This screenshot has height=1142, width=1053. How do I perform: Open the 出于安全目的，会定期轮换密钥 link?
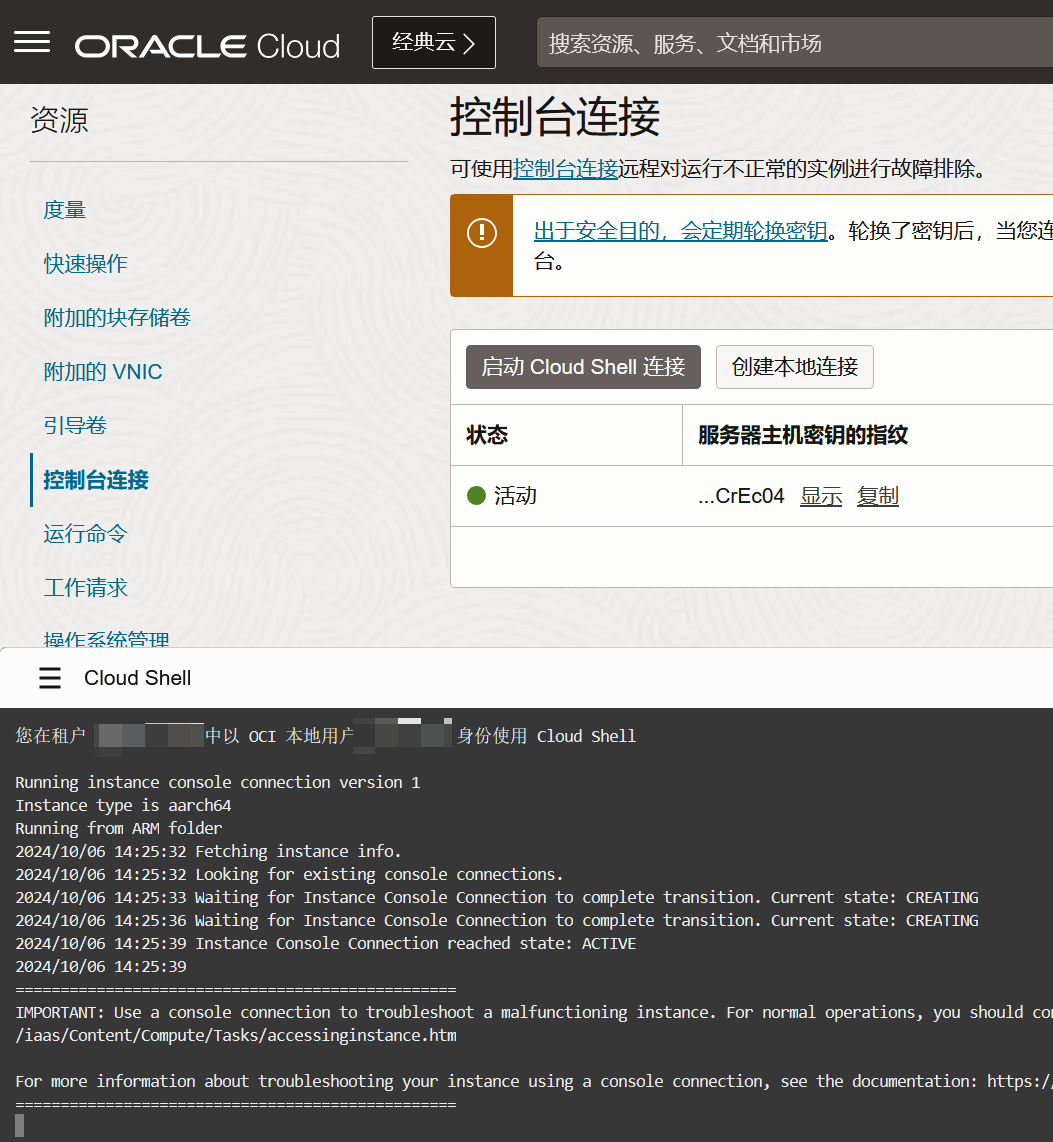click(681, 231)
